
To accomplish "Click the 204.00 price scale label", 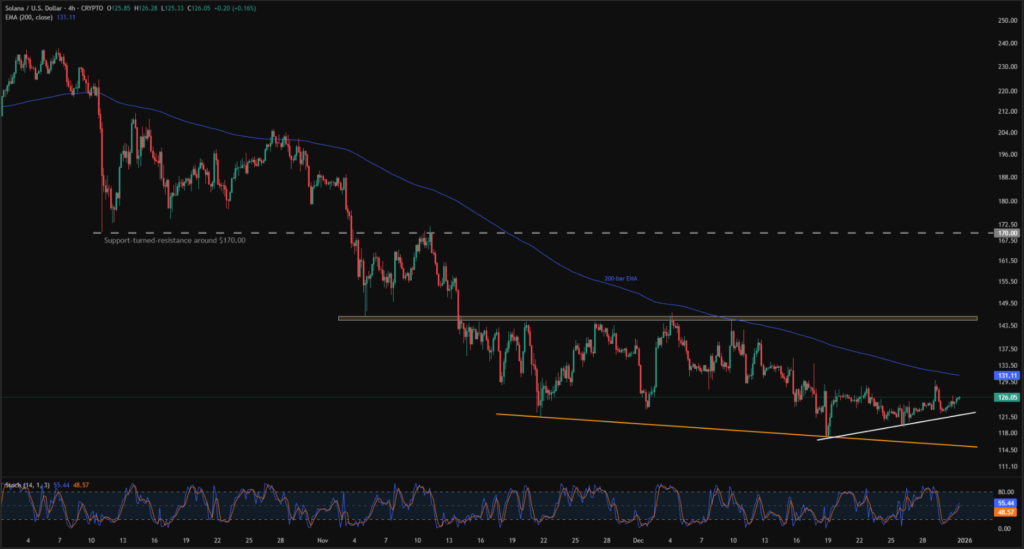I will click(1008, 133).
